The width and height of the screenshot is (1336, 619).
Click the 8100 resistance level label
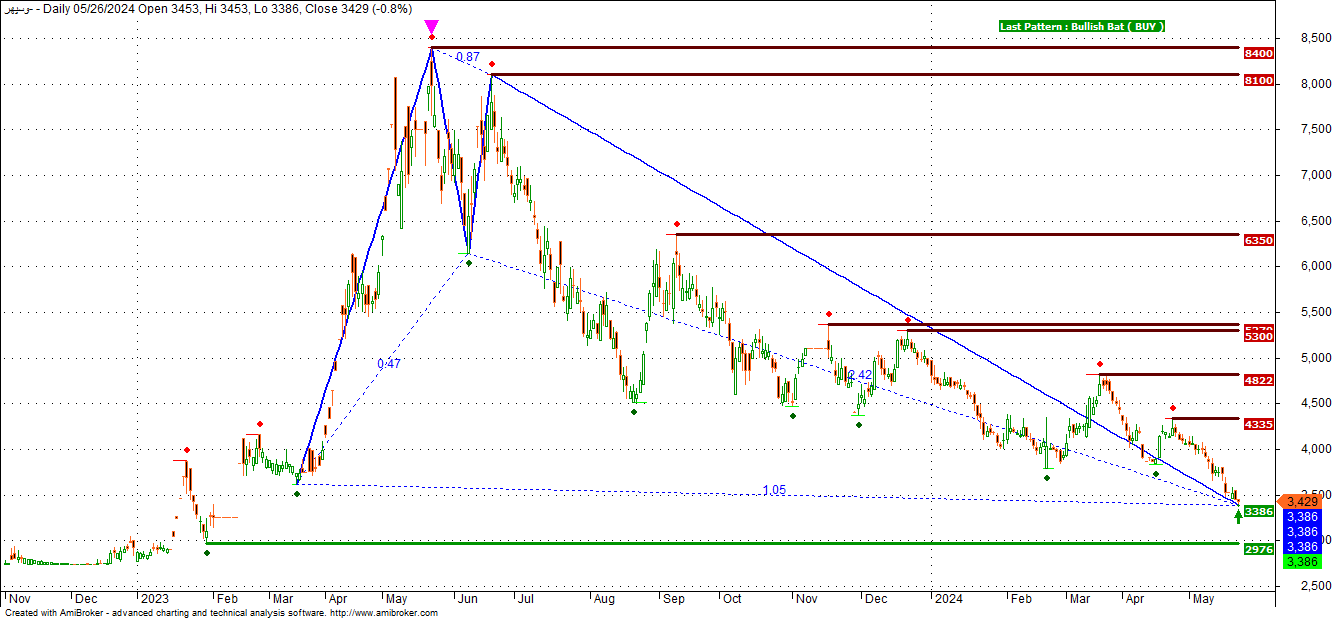(x=1259, y=80)
